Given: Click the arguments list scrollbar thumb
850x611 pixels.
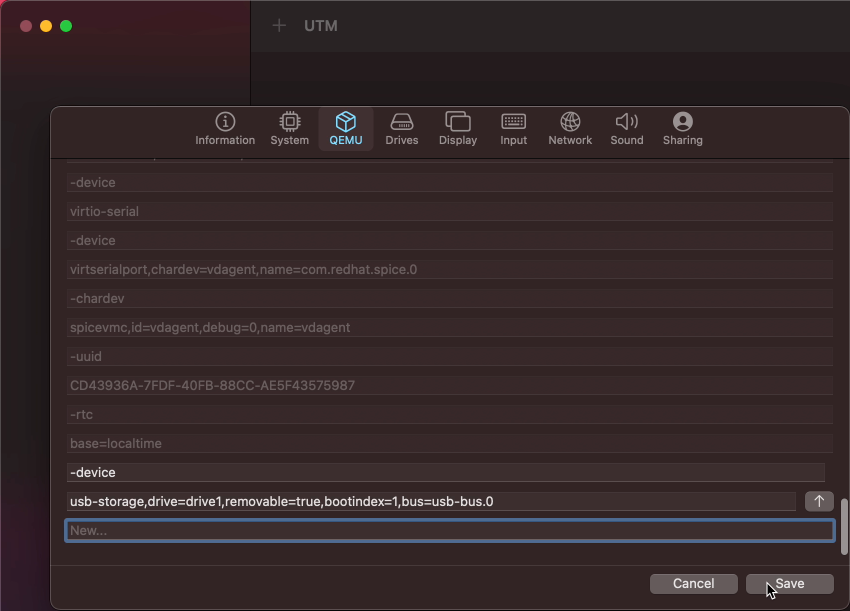Looking at the screenshot, I should pos(843,526).
